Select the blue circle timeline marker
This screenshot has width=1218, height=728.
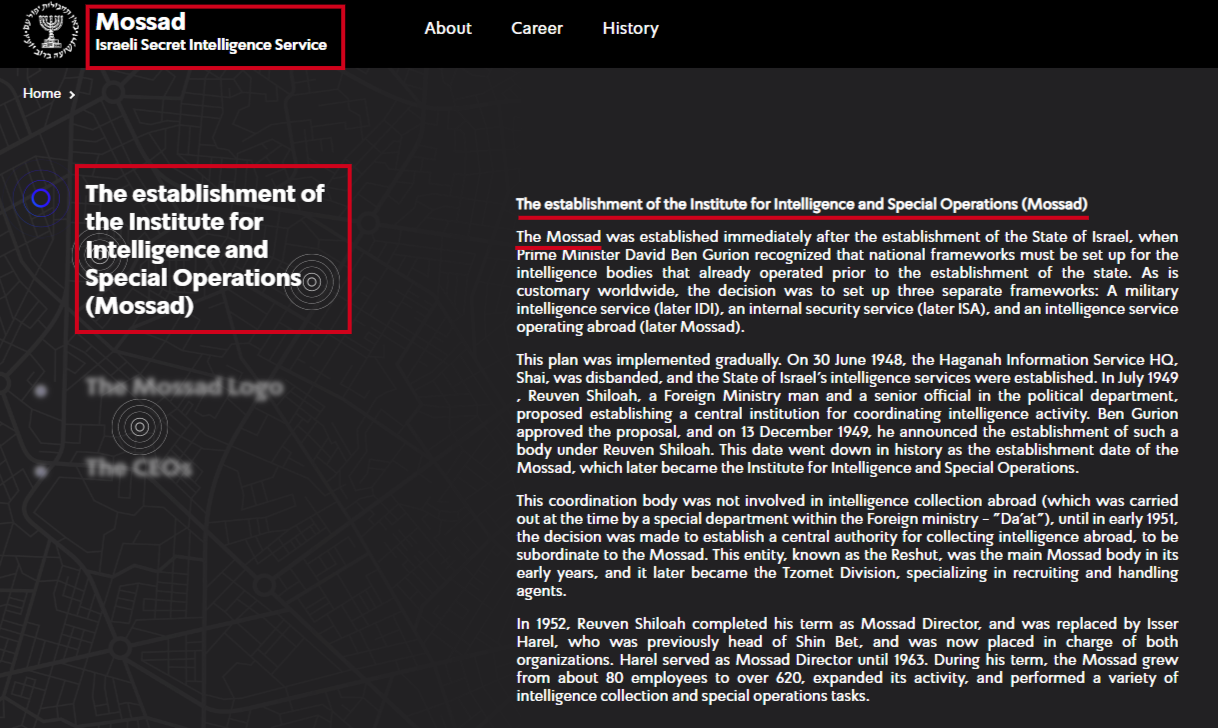[41, 198]
